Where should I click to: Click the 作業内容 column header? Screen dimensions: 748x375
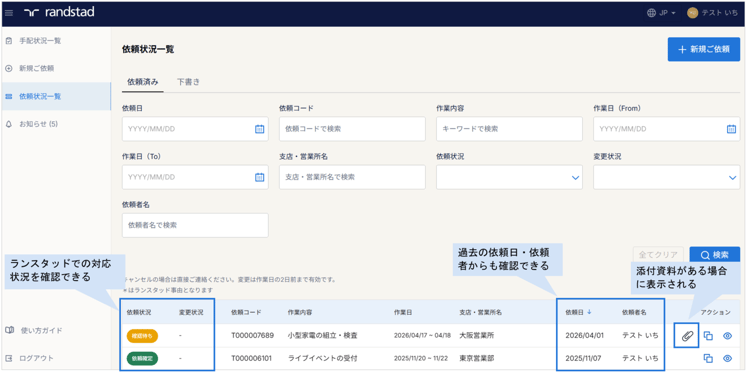[x=300, y=312]
